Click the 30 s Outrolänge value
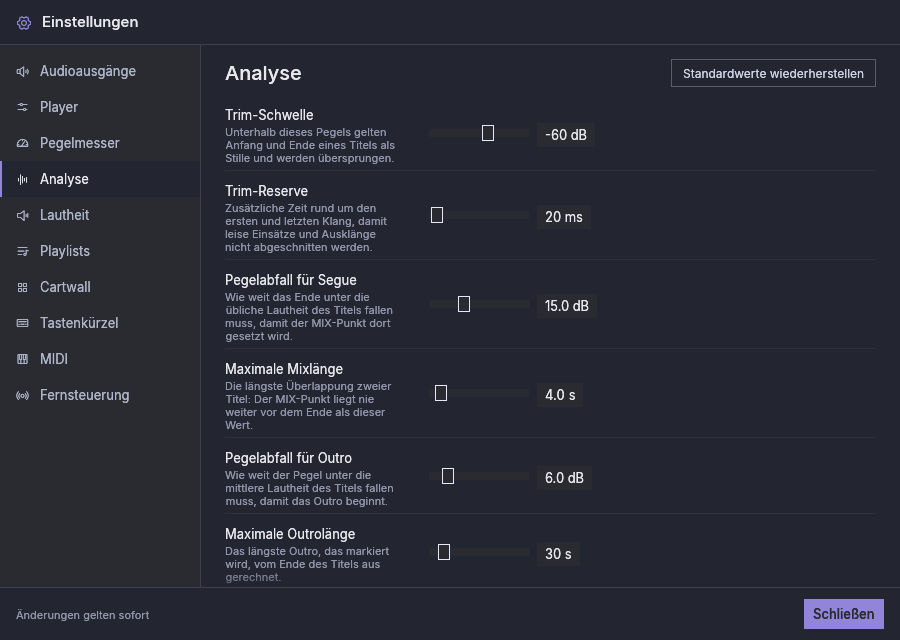 (x=558, y=554)
